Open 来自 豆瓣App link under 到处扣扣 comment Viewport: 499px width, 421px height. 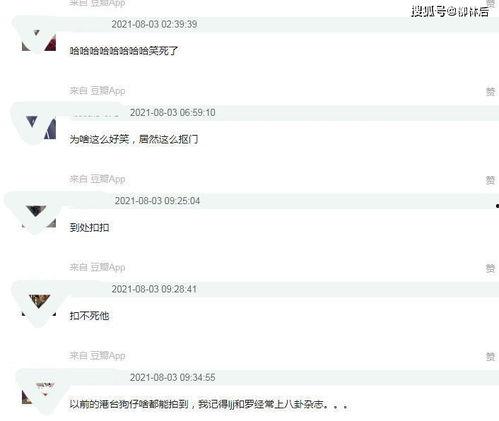tap(97, 267)
